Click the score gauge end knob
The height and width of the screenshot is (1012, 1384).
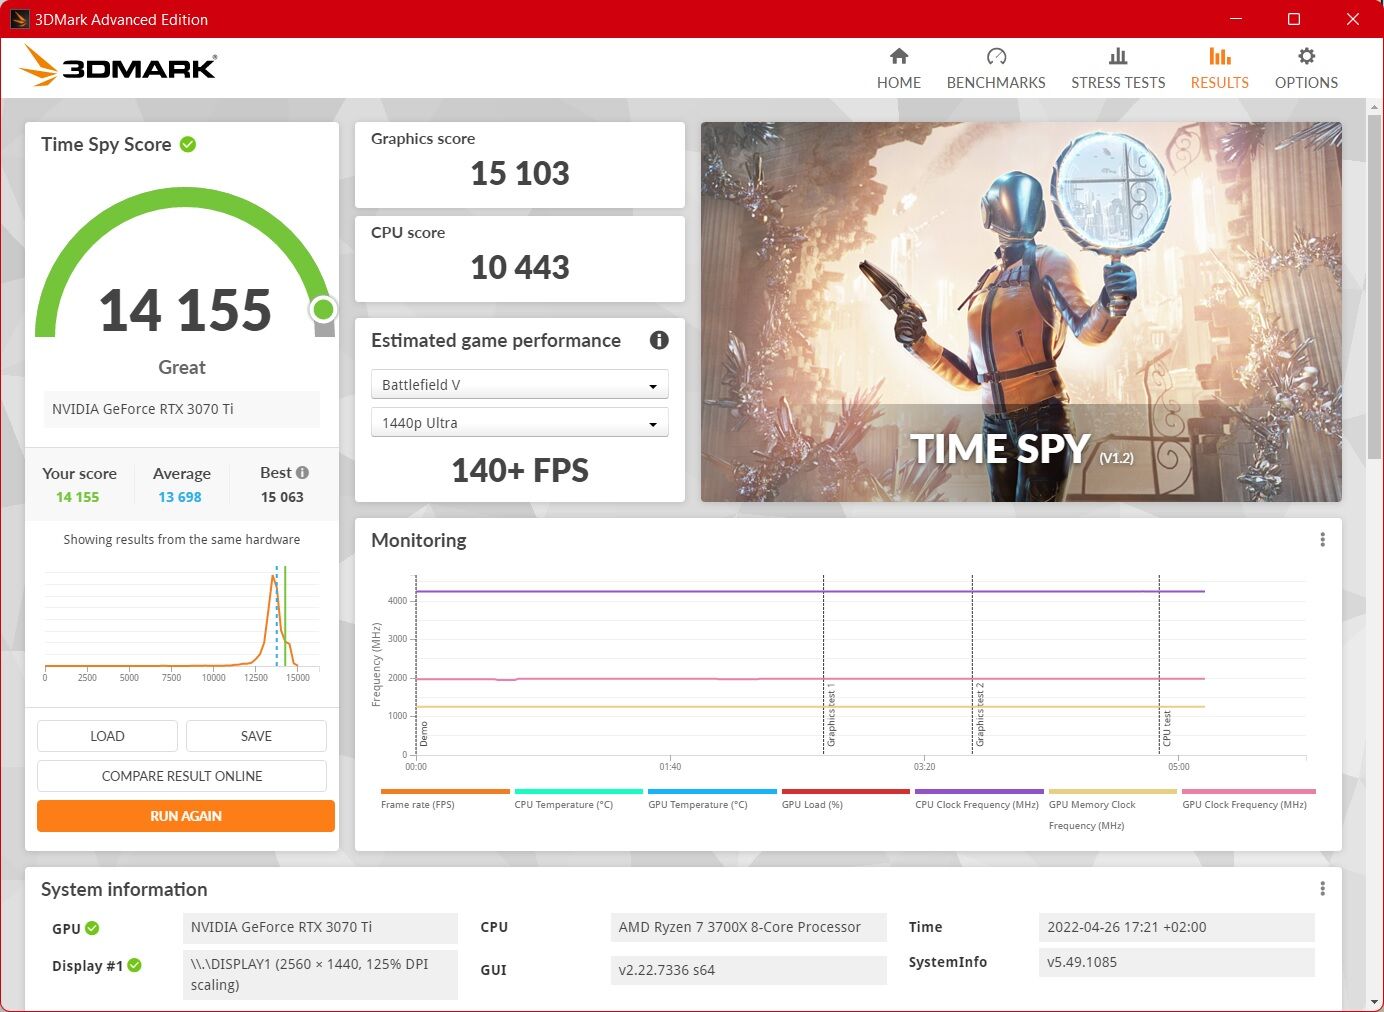click(323, 309)
